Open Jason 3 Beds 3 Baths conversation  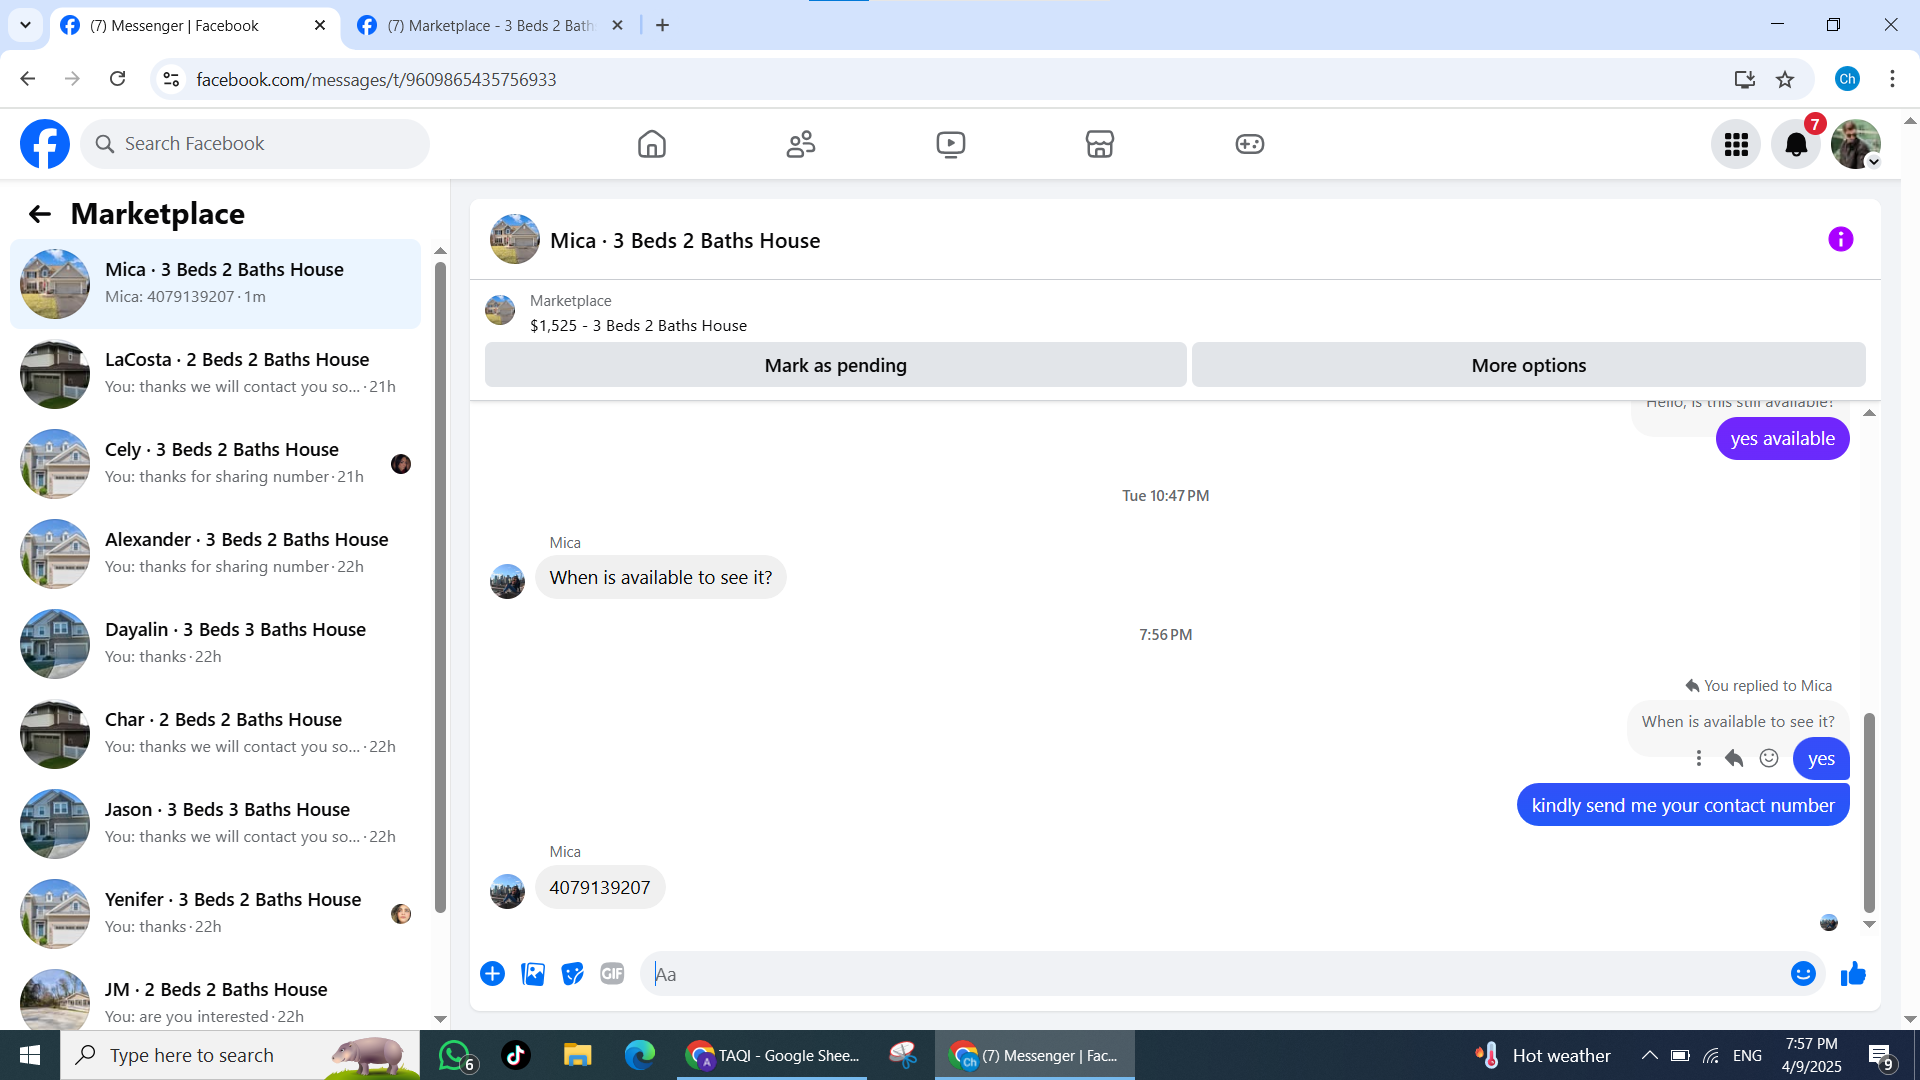coord(215,824)
